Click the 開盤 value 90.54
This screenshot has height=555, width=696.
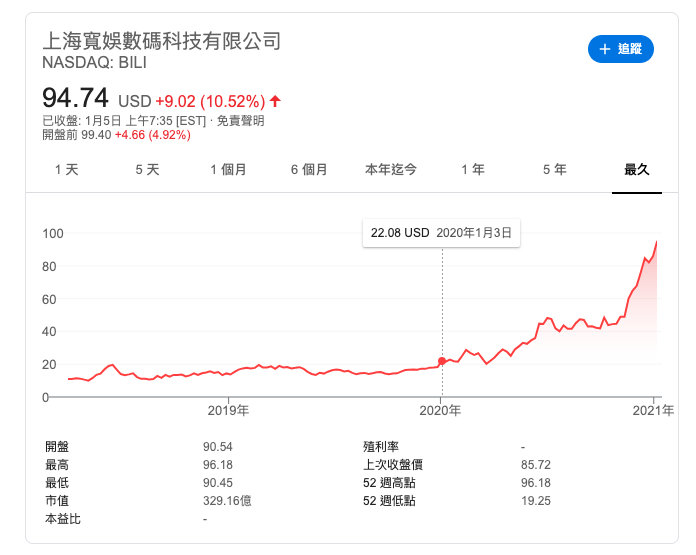click(218, 447)
